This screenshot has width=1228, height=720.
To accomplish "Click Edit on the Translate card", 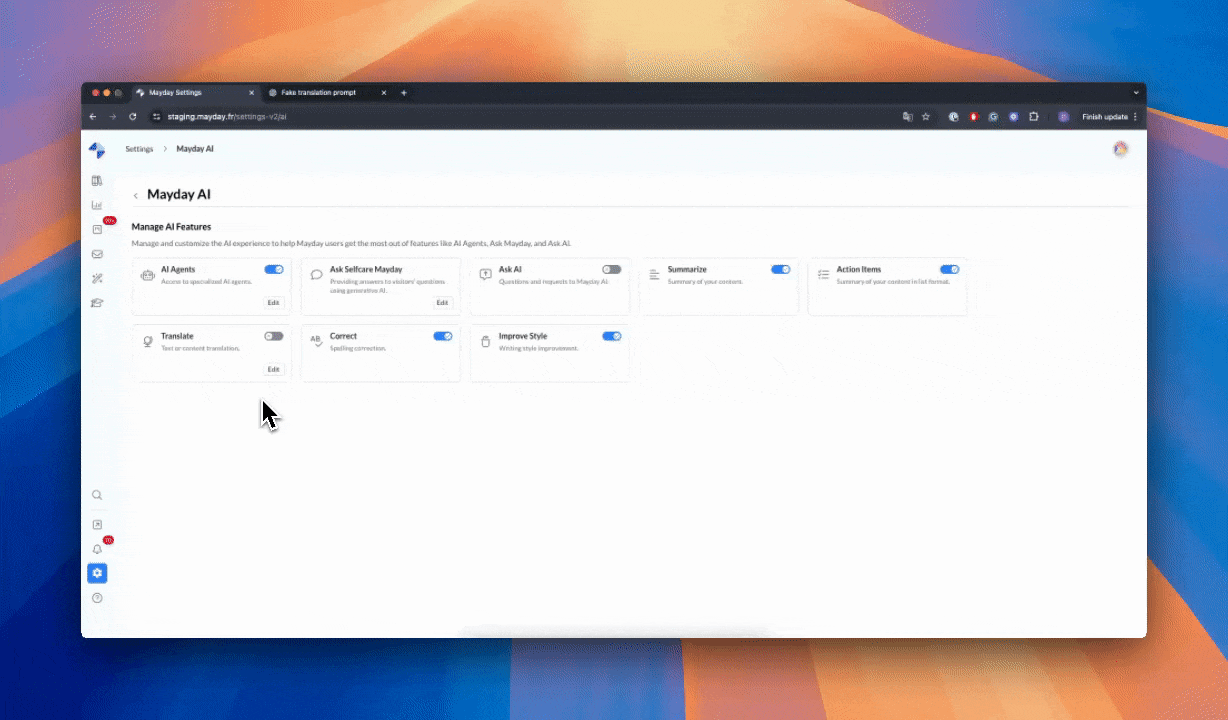I will pyautogui.click(x=273, y=369).
